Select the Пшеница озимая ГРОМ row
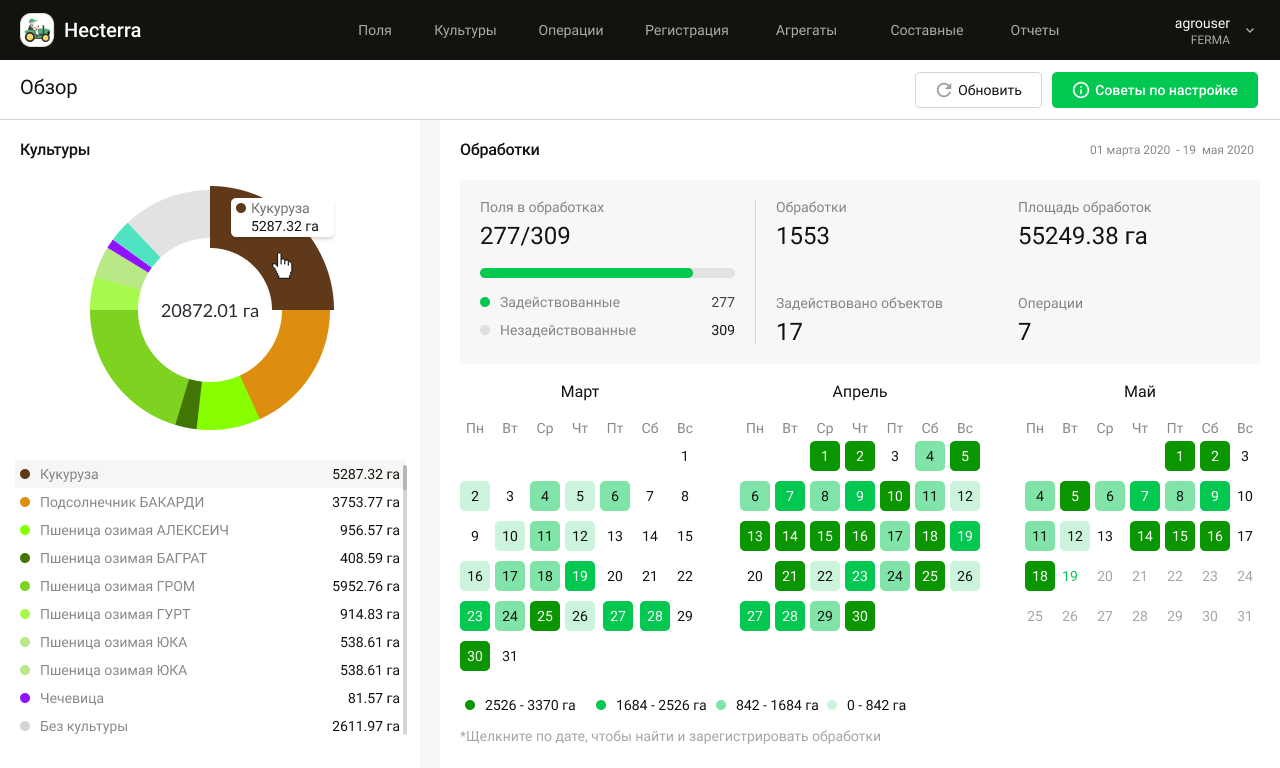Viewport: 1280px width, 768px height. [210, 586]
